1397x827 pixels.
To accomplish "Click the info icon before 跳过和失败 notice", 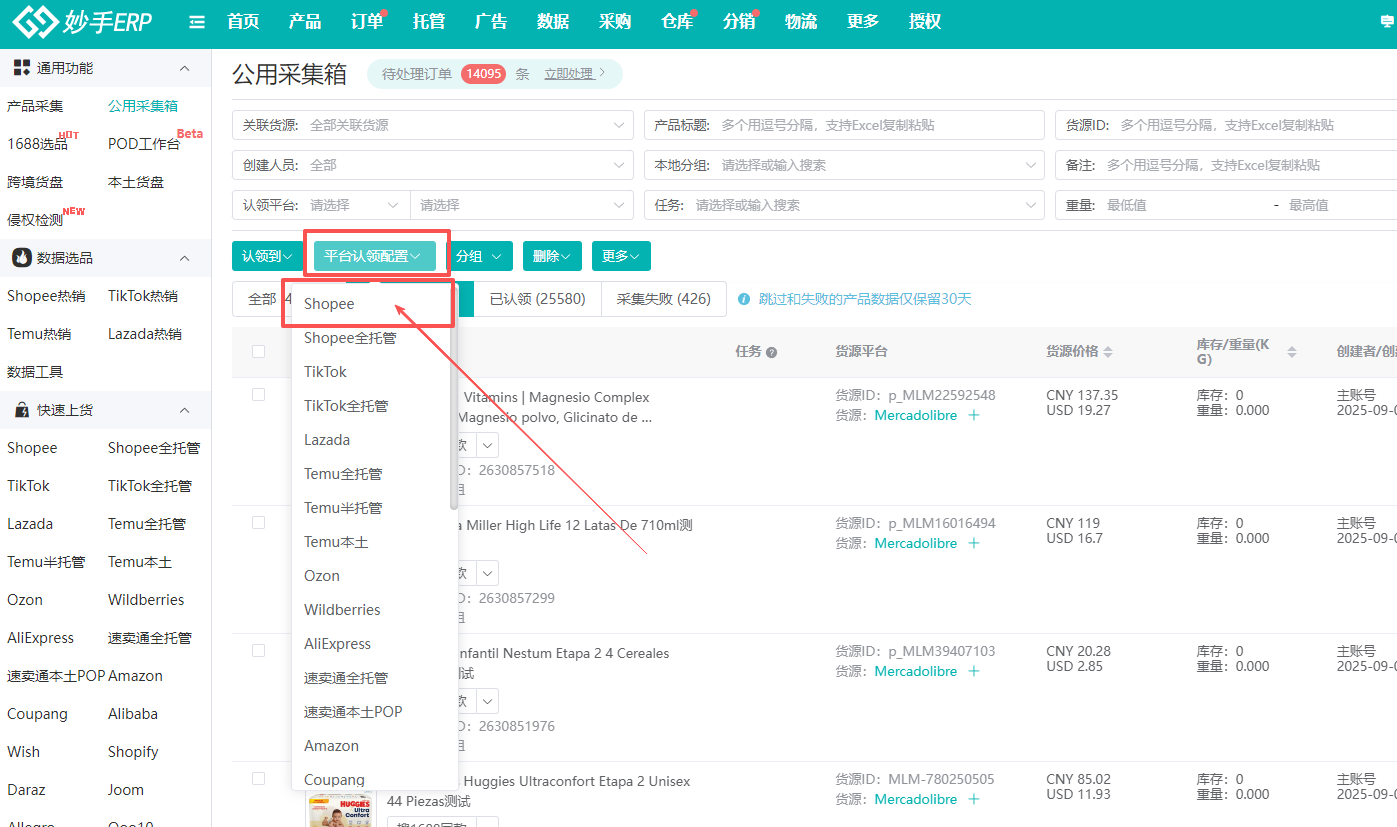I will 744,299.
